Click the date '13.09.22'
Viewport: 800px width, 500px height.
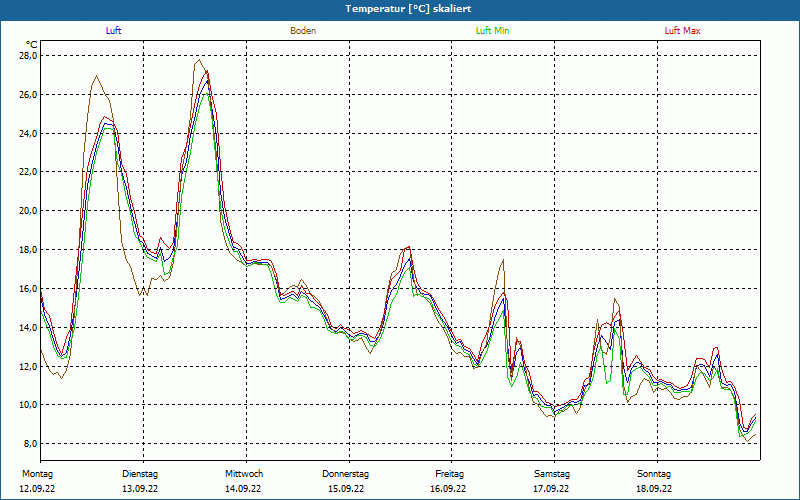tap(140, 489)
